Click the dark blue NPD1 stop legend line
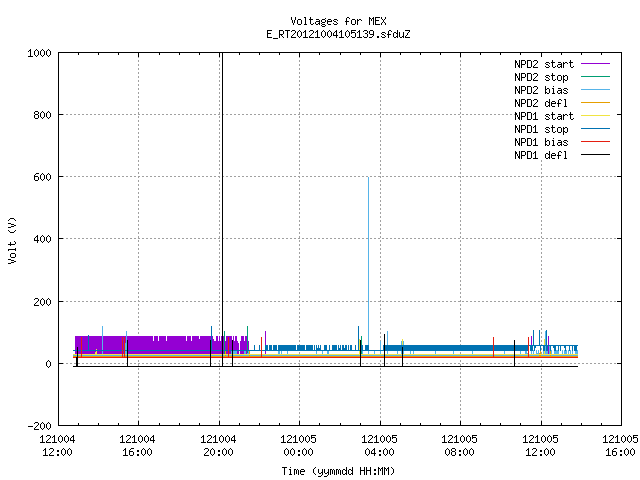The width and height of the screenshot is (640, 480). point(595,129)
